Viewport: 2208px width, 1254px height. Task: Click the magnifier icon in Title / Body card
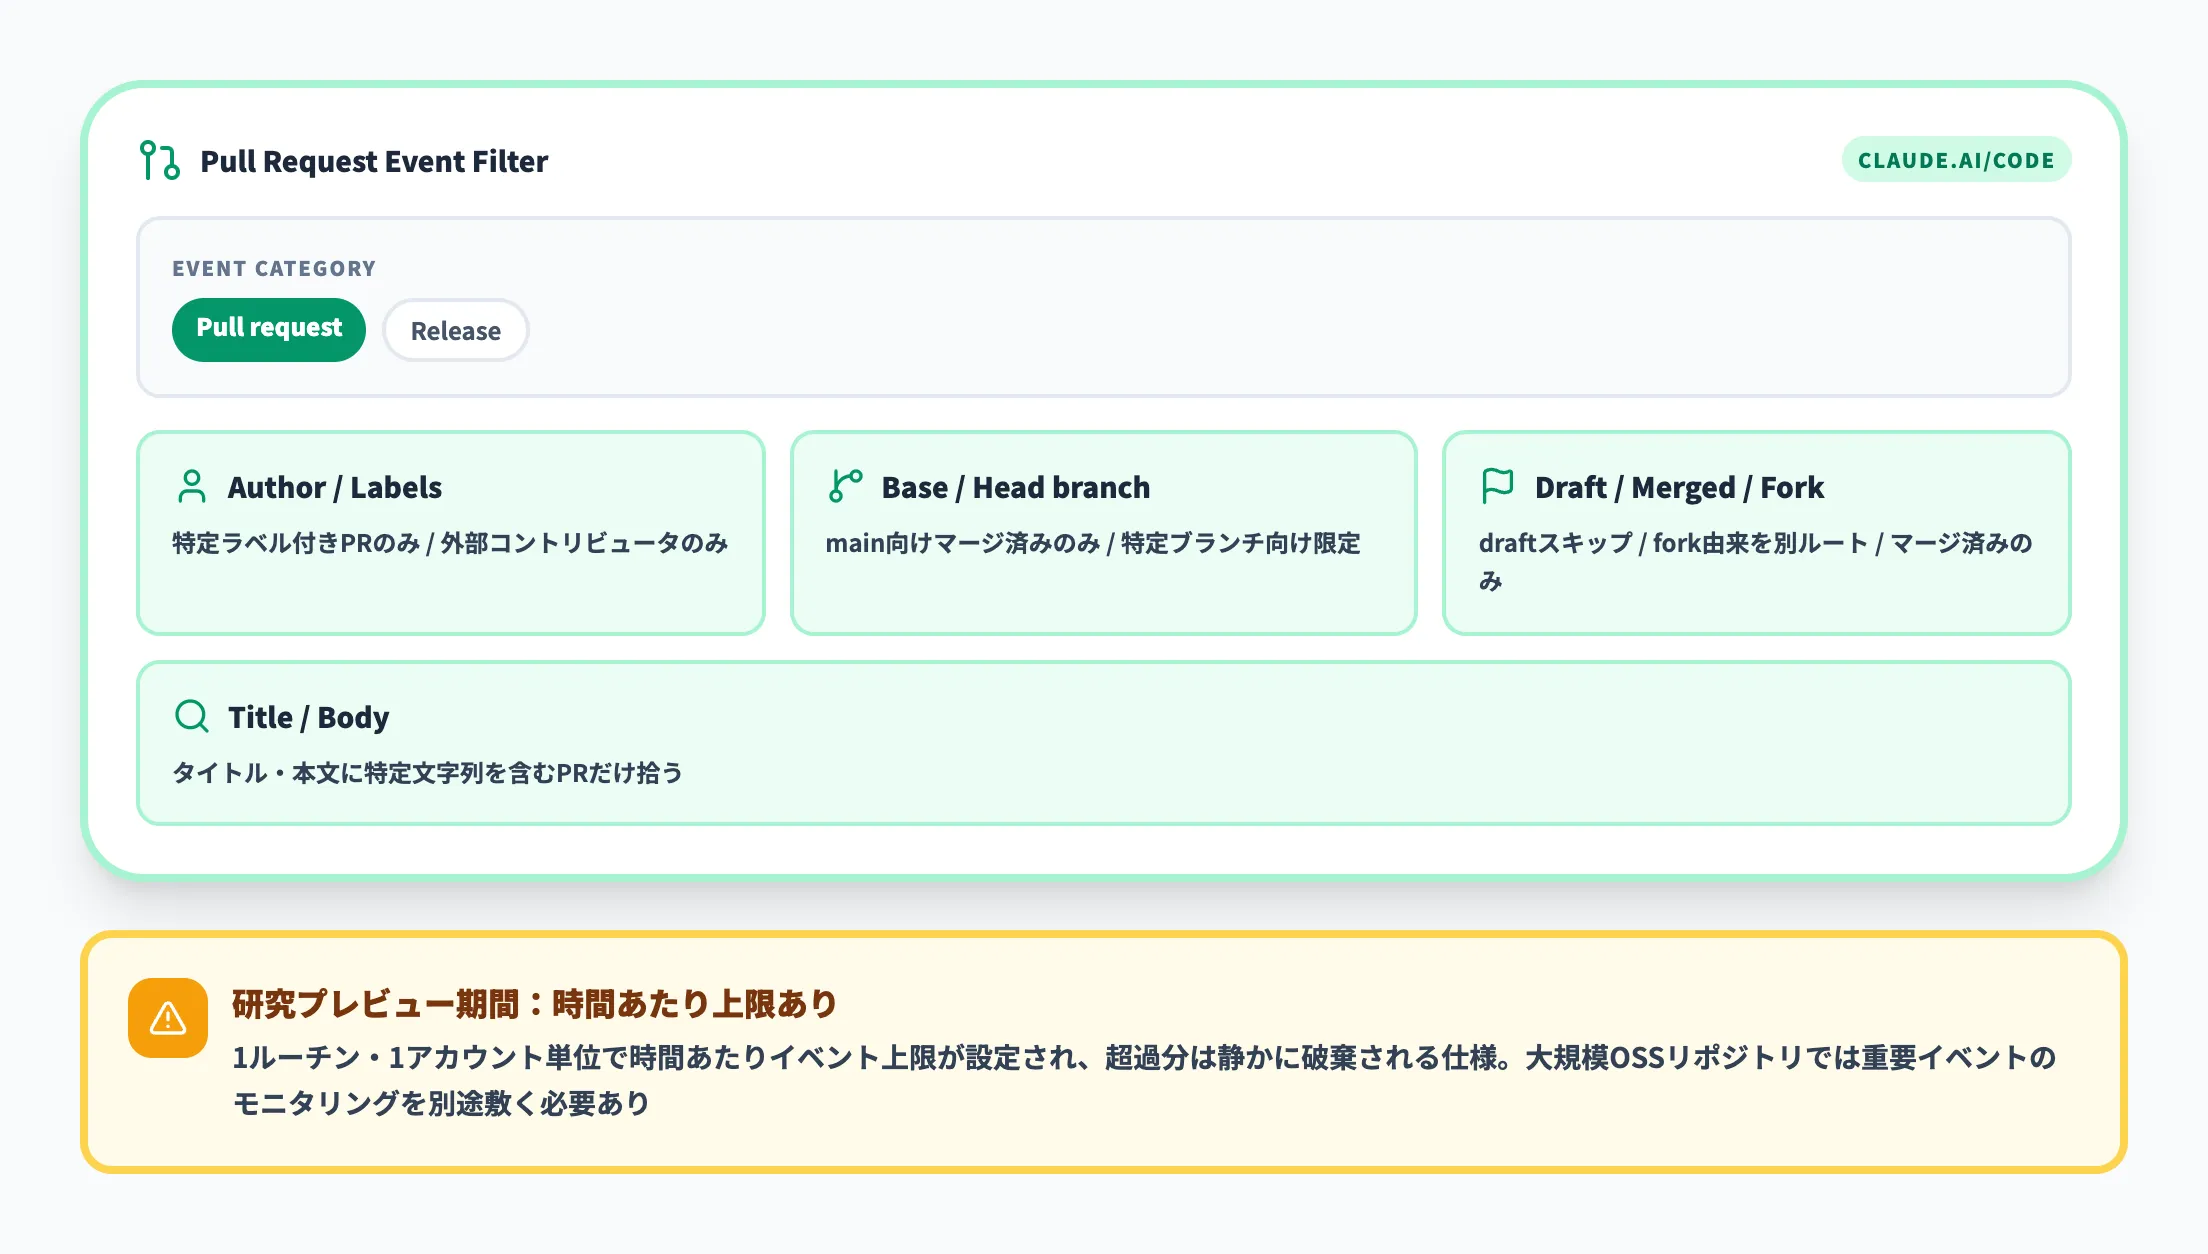pyautogui.click(x=191, y=716)
